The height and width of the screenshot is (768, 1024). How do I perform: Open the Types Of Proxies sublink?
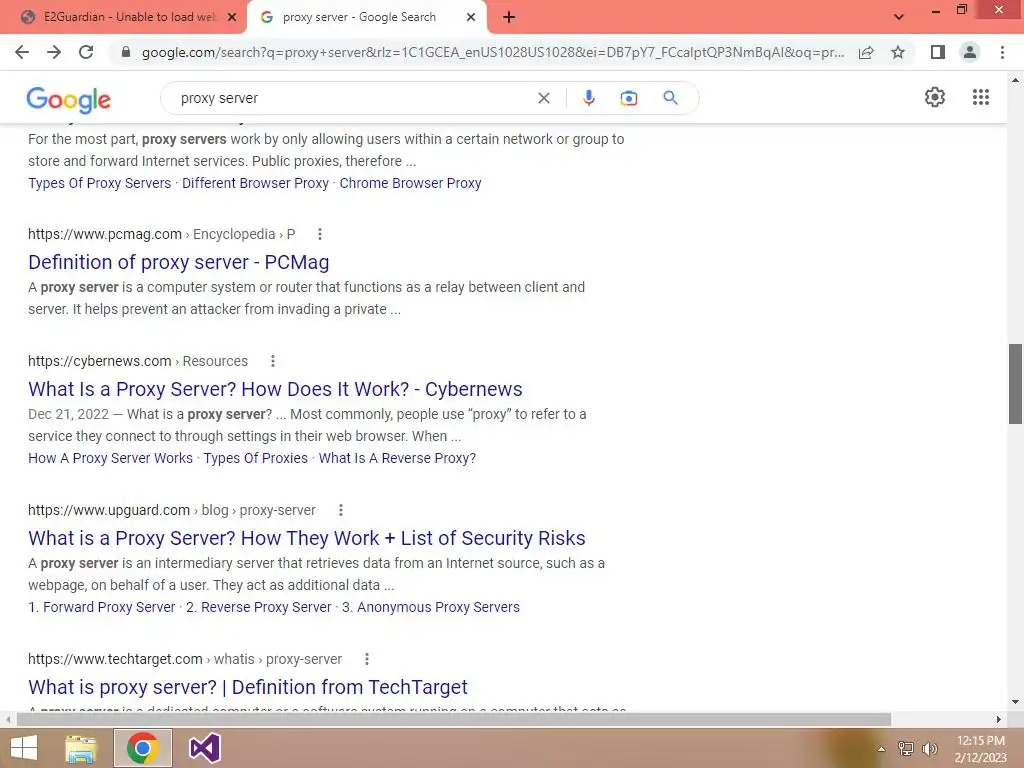tap(255, 458)
